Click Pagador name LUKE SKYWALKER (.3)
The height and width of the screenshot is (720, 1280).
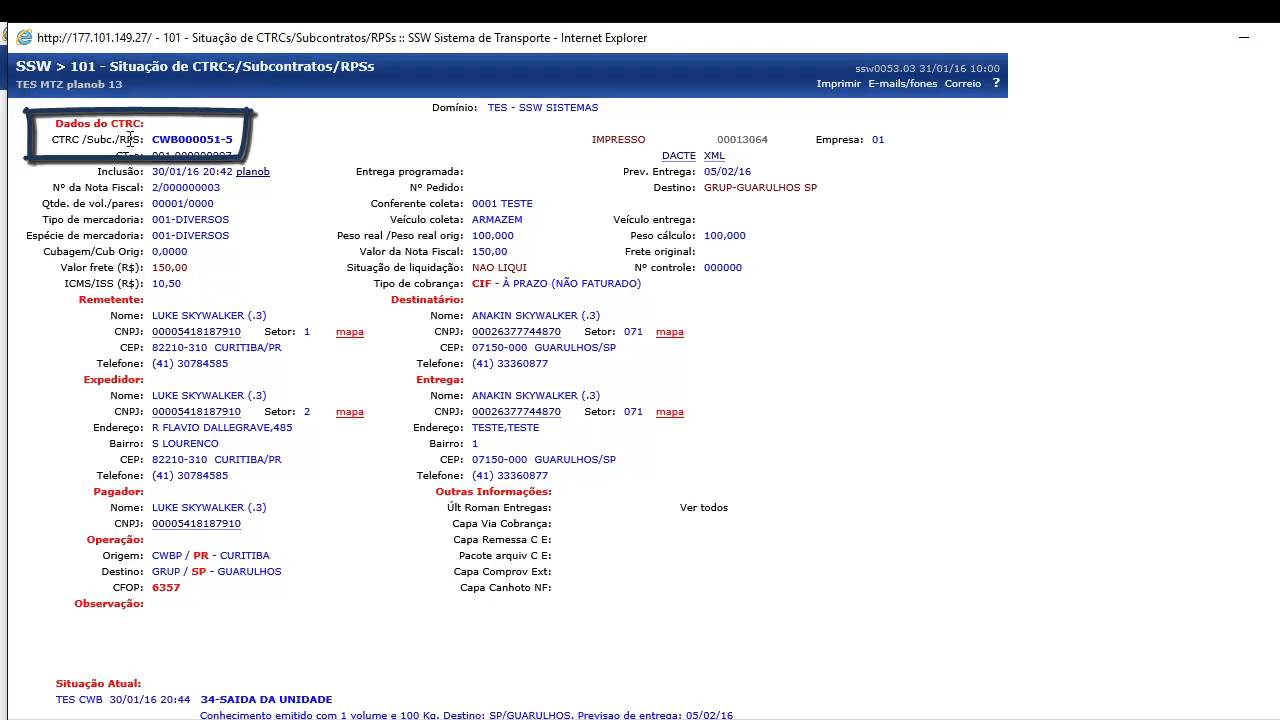pyautogui.click(x=209, y=508)
